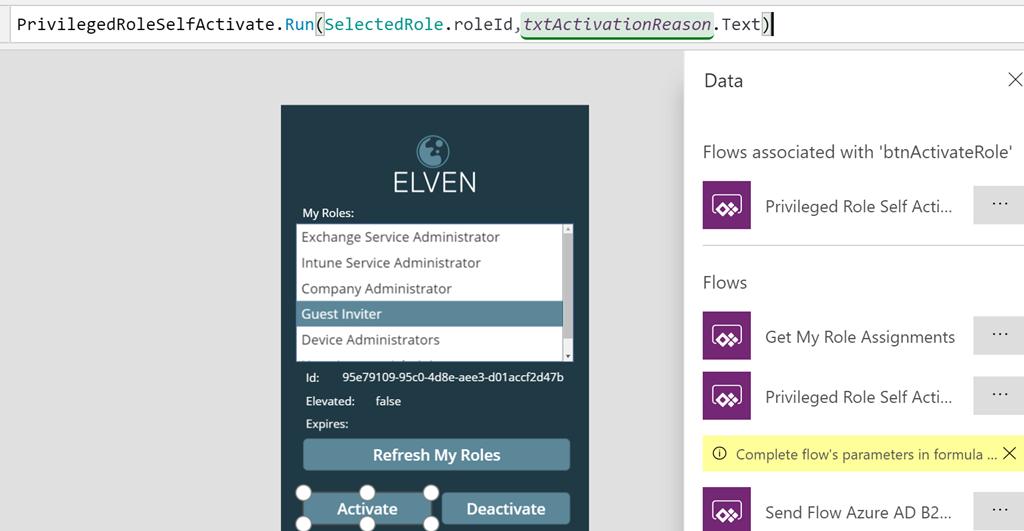This screenshot has height=531, width=1024.
Task: Open the ellipsis menu for the associated flow
Action: point(999,204)
